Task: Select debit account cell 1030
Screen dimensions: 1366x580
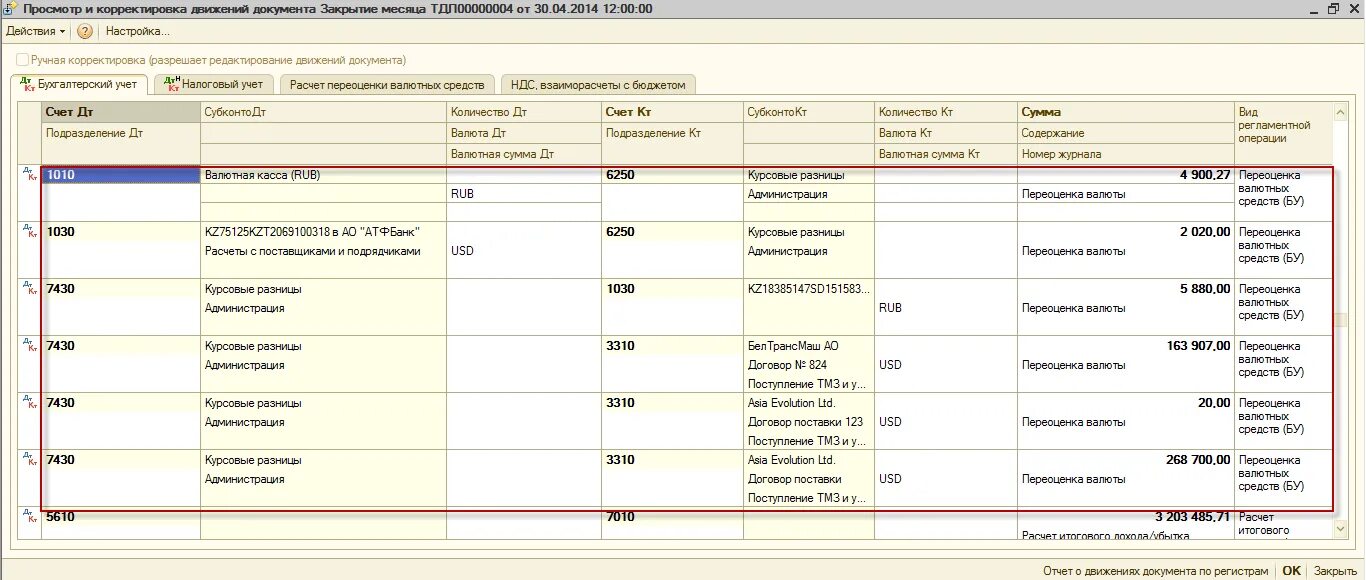Action: (121, 232)
